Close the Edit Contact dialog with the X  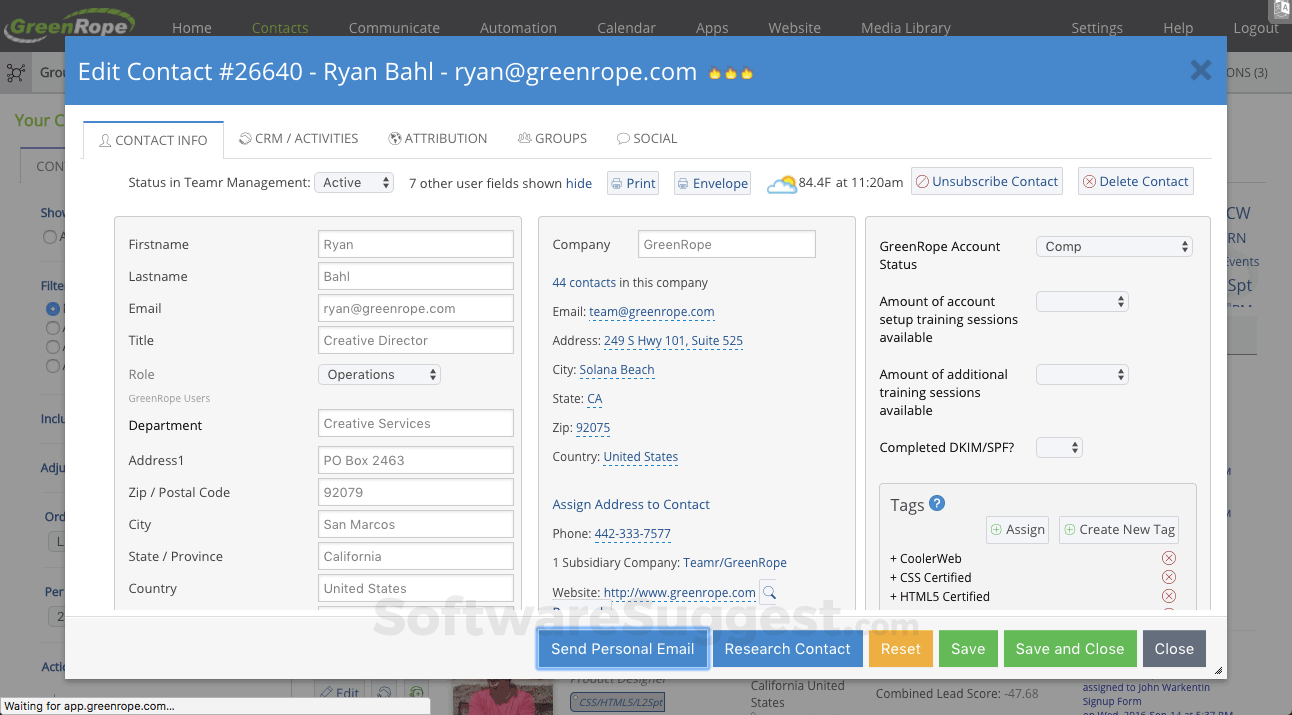(1200, 70)
